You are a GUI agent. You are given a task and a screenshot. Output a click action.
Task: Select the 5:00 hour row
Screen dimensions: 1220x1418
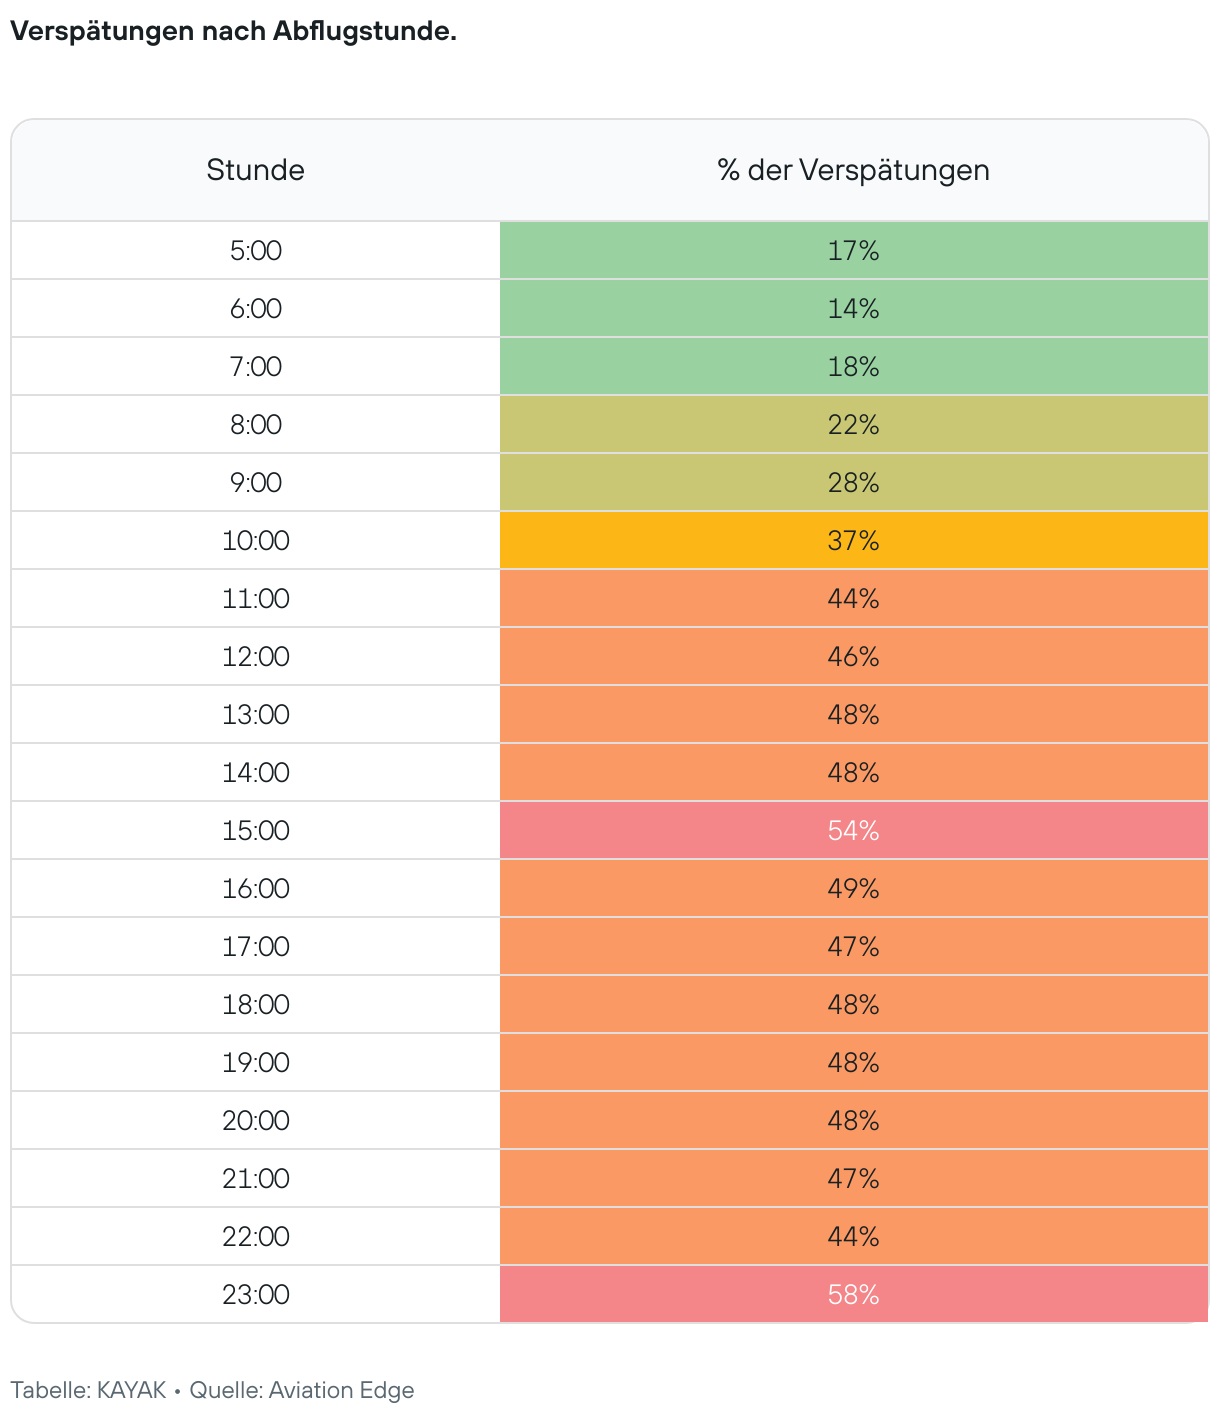click(x=610, y=250)
